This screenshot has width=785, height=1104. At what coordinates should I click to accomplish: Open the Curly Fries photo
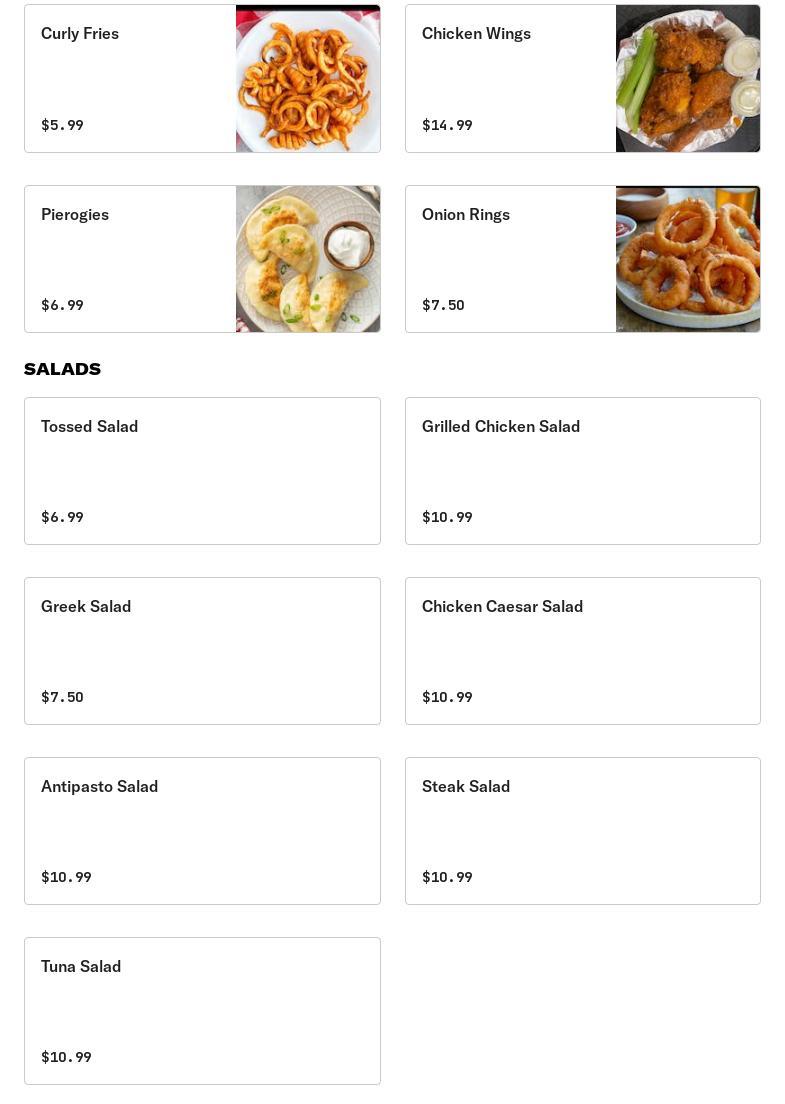click(308, 78)
